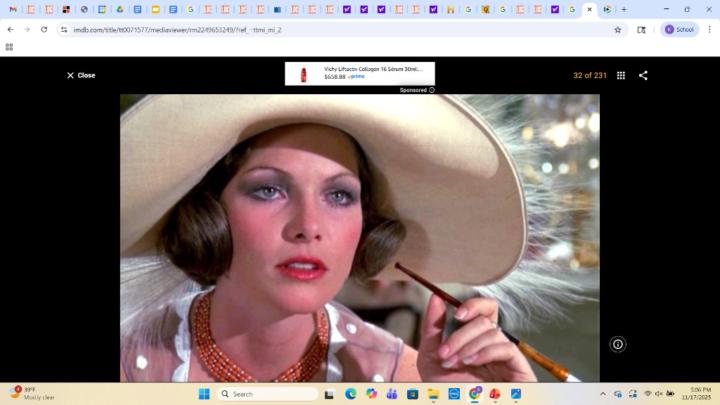Viewport: 720px width, 405px height.
Task: Show image info with the circled i icon
Action: [x=617, y=344]
